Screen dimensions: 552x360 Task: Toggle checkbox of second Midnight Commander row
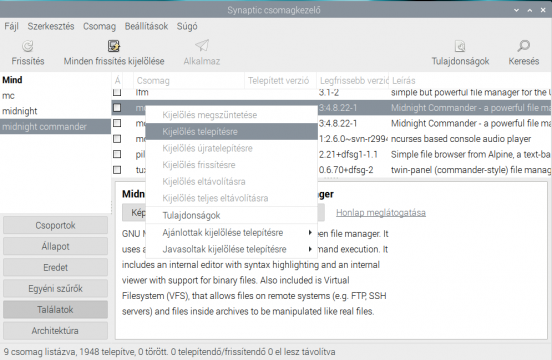[117, 123]
